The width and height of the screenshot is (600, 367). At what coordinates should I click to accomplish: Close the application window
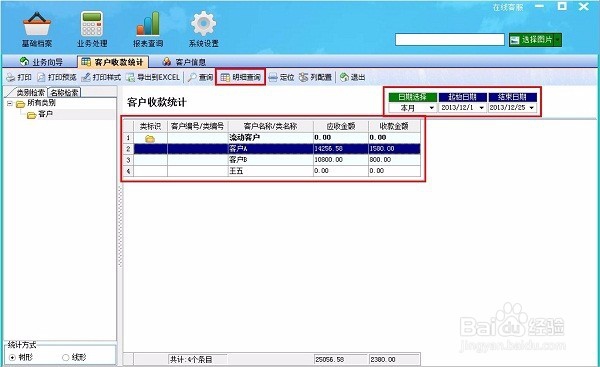pyautogui.click(x=584, y=6)
